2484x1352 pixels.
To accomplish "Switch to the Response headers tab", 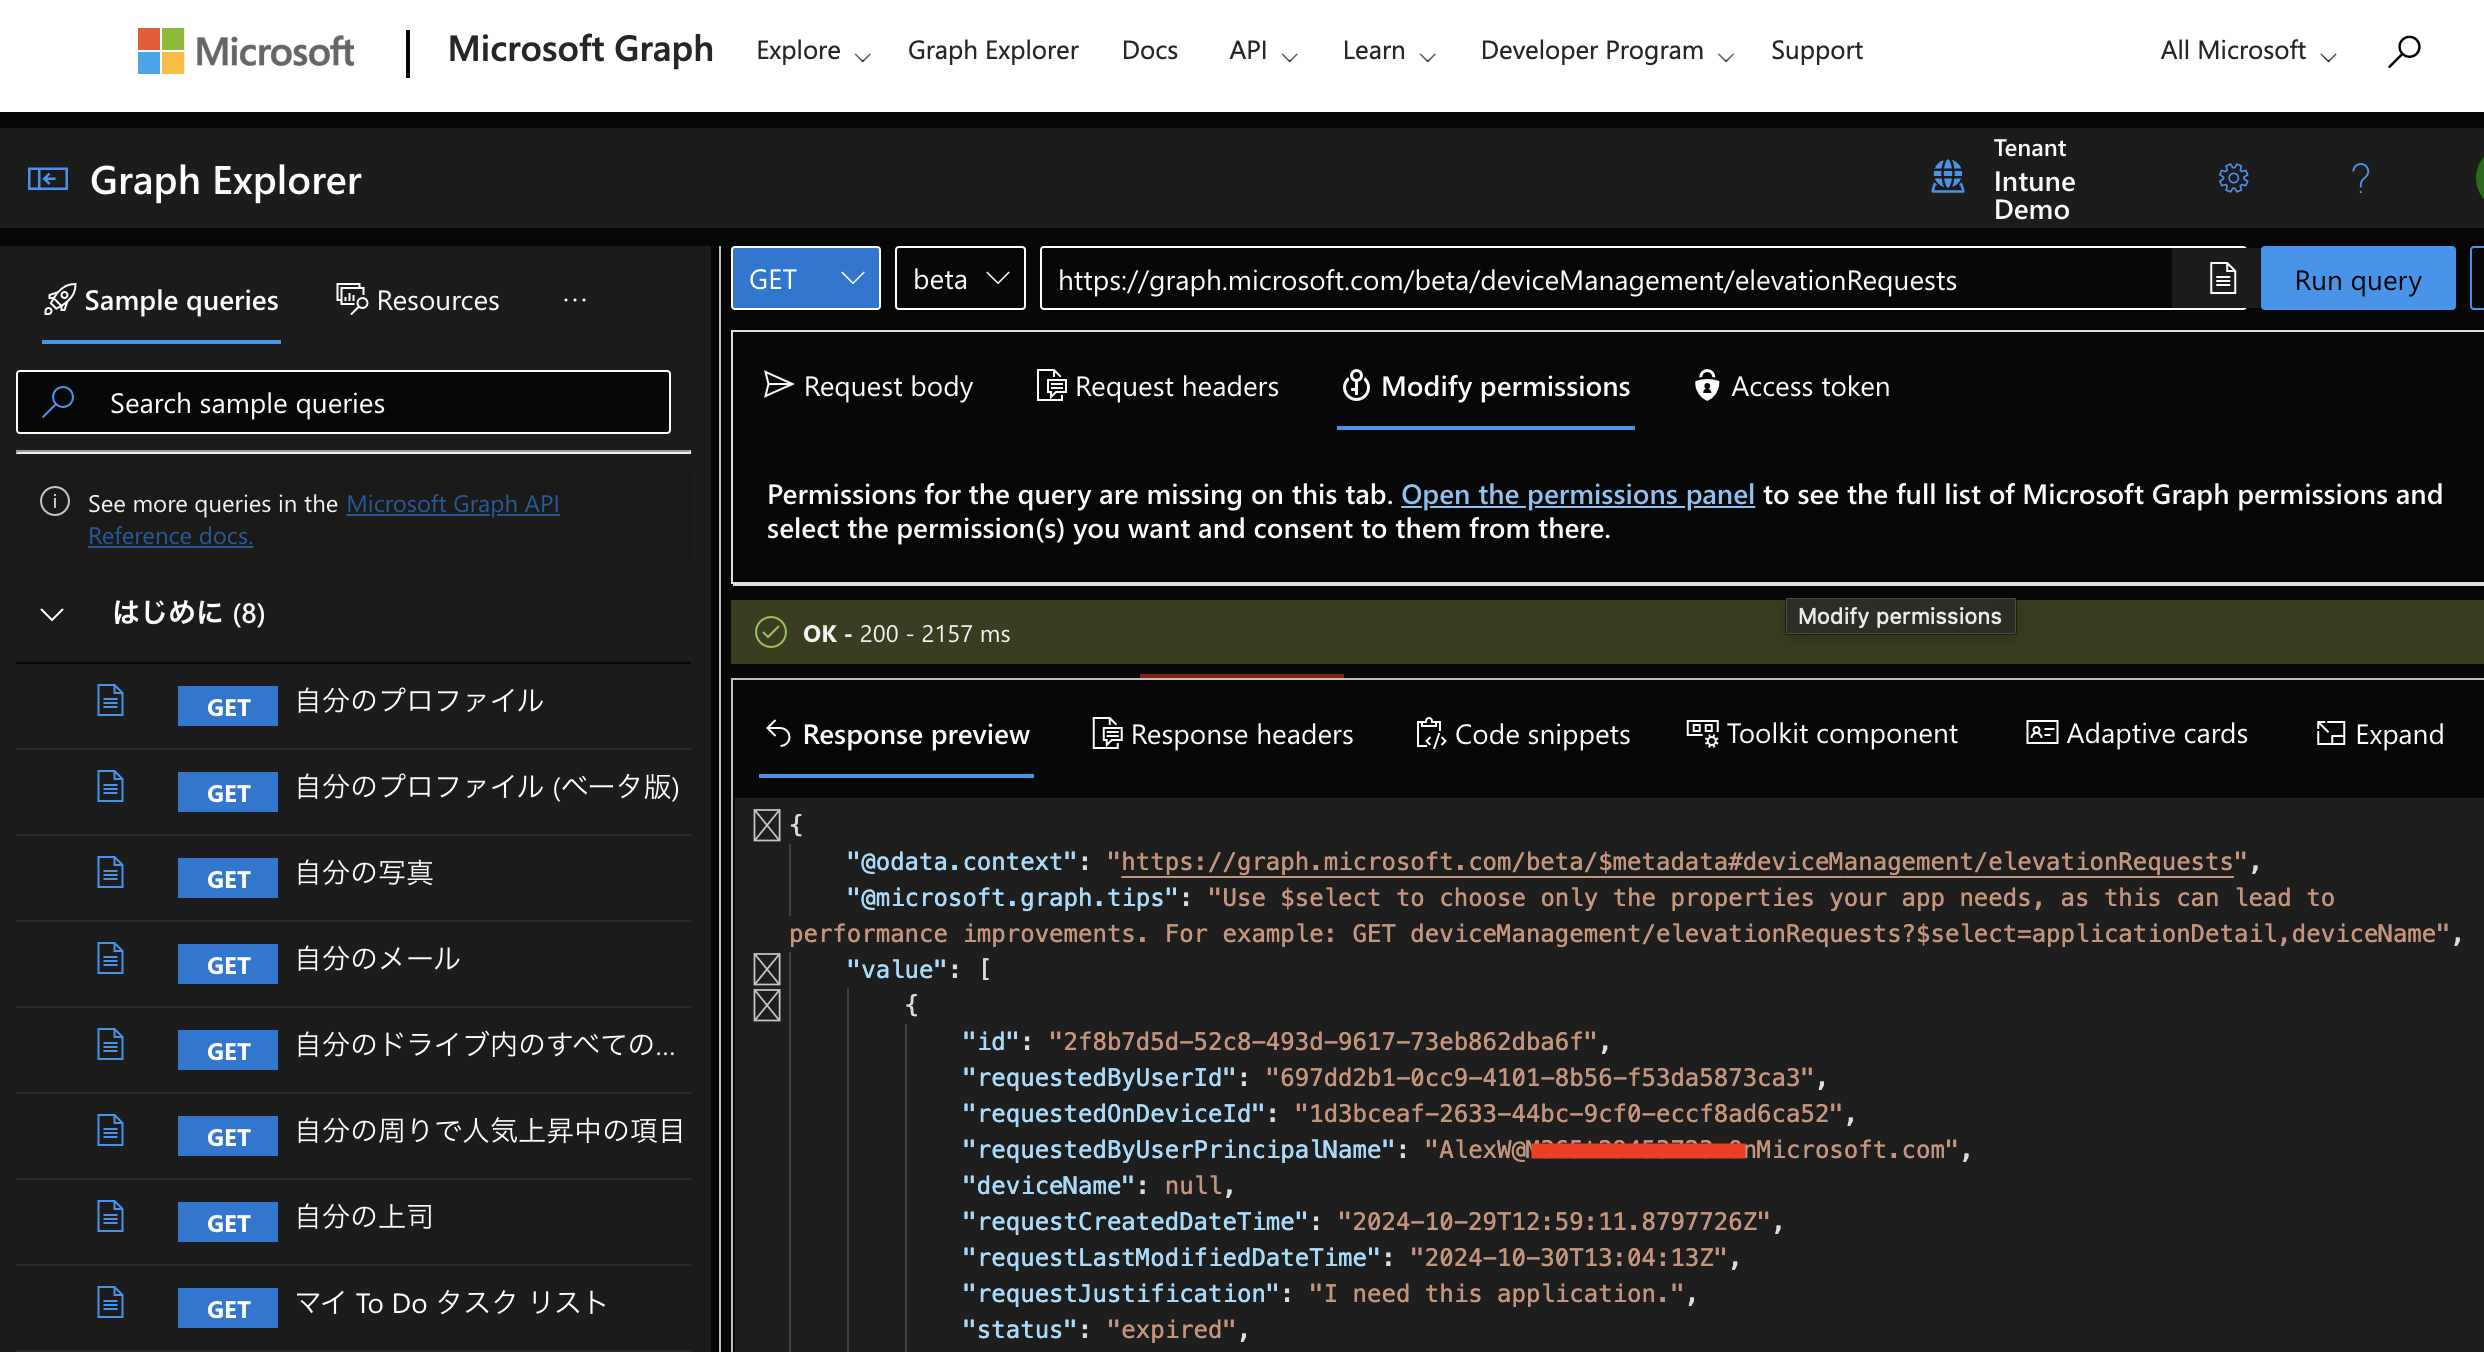I will tap(1222, 735).
